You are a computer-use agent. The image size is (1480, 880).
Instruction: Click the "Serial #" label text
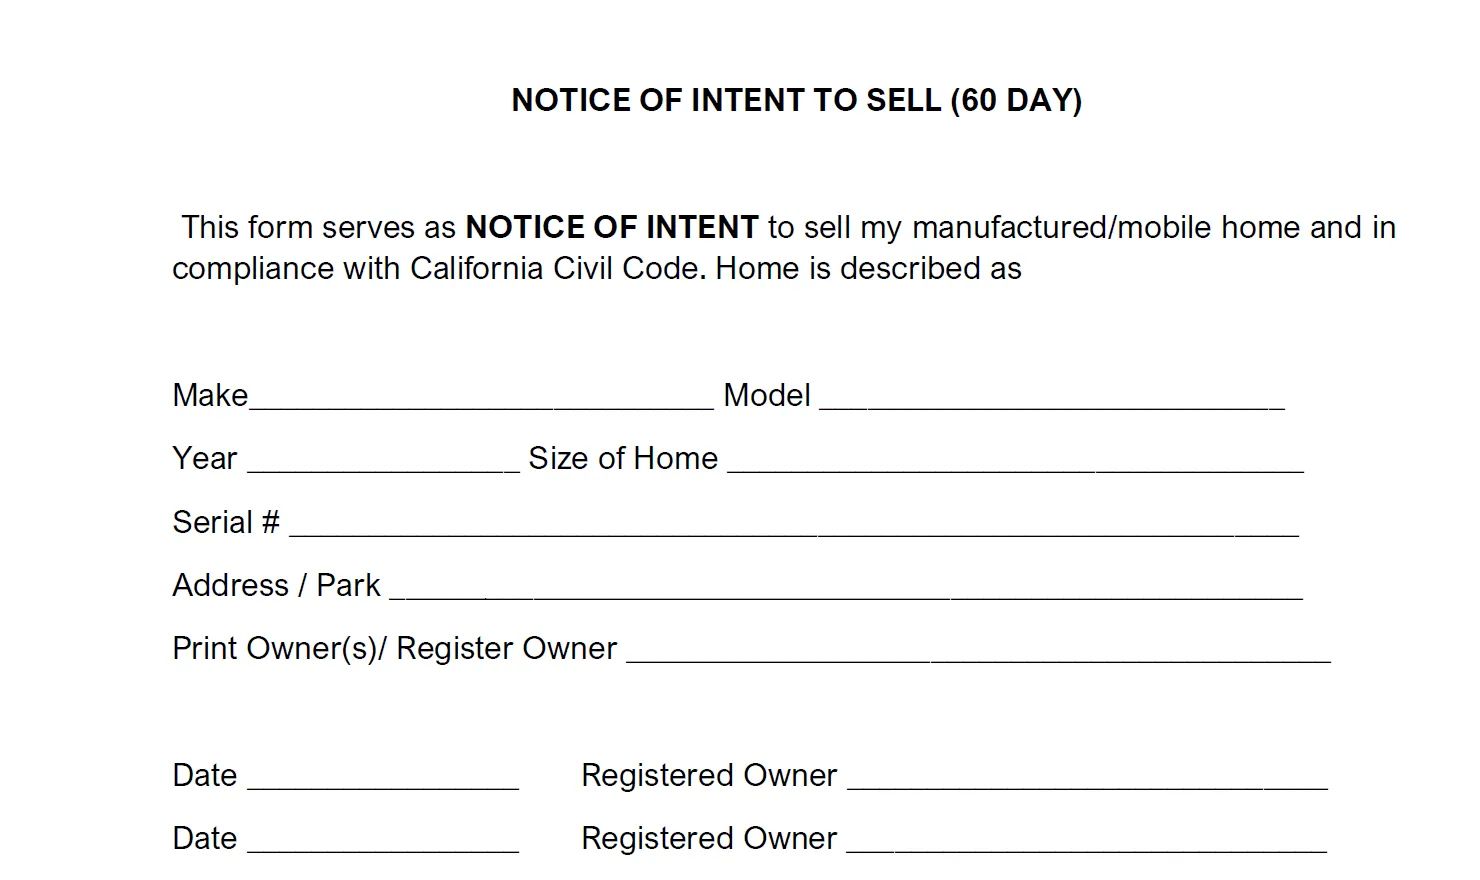[x=226, y=522]
